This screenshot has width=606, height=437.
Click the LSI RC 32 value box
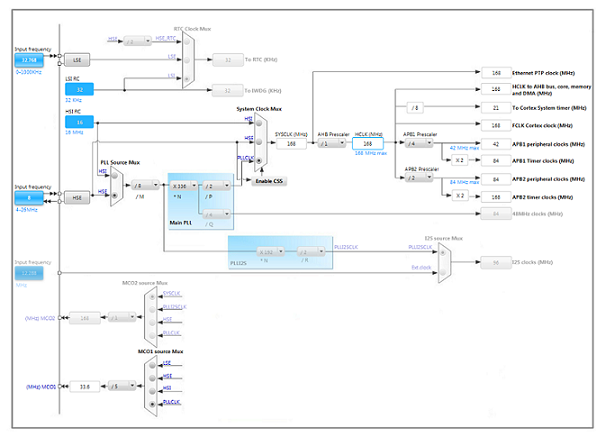click(79, 89)
